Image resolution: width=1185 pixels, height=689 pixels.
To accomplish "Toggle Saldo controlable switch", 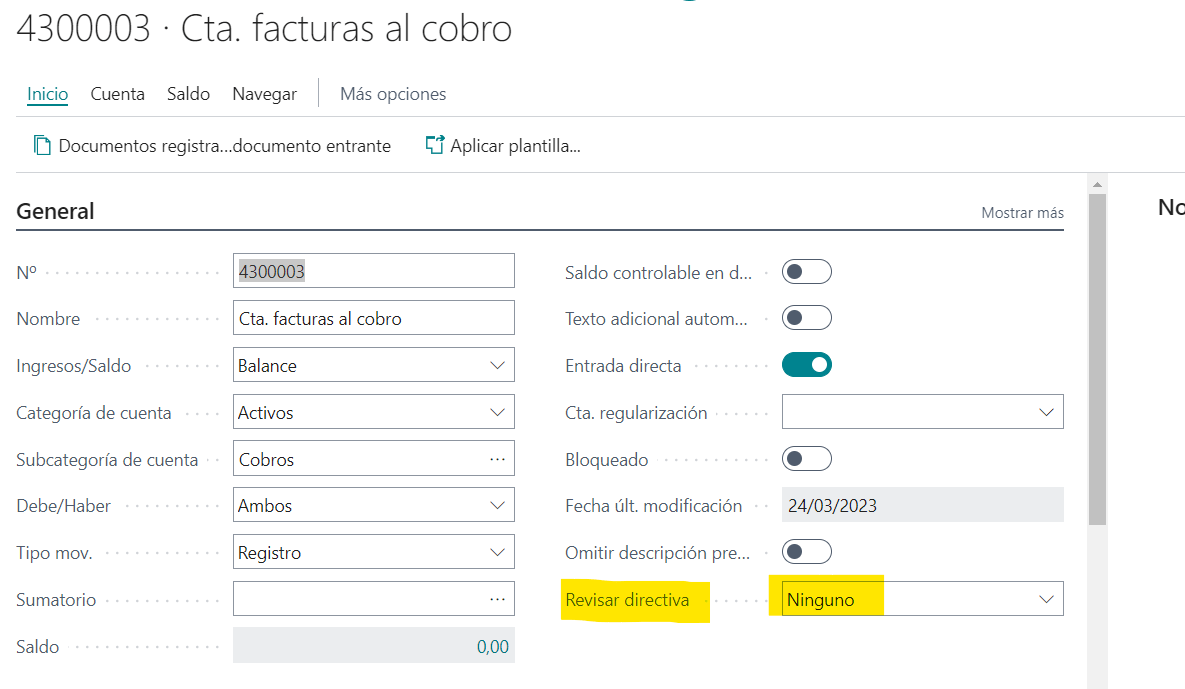I will pos(806,272).
